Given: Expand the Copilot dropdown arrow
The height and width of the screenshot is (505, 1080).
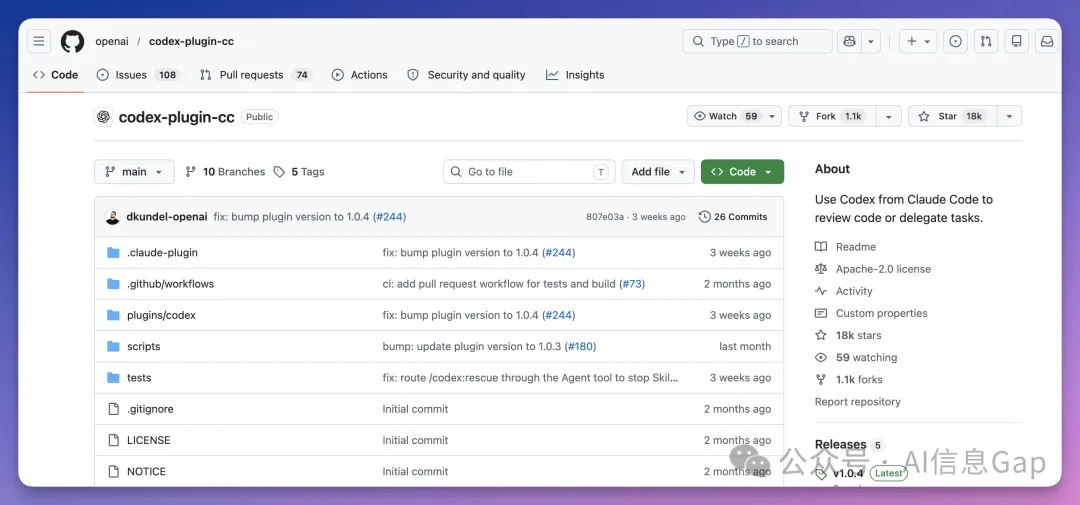Looking at the screenshot, I should pos(871,41).
